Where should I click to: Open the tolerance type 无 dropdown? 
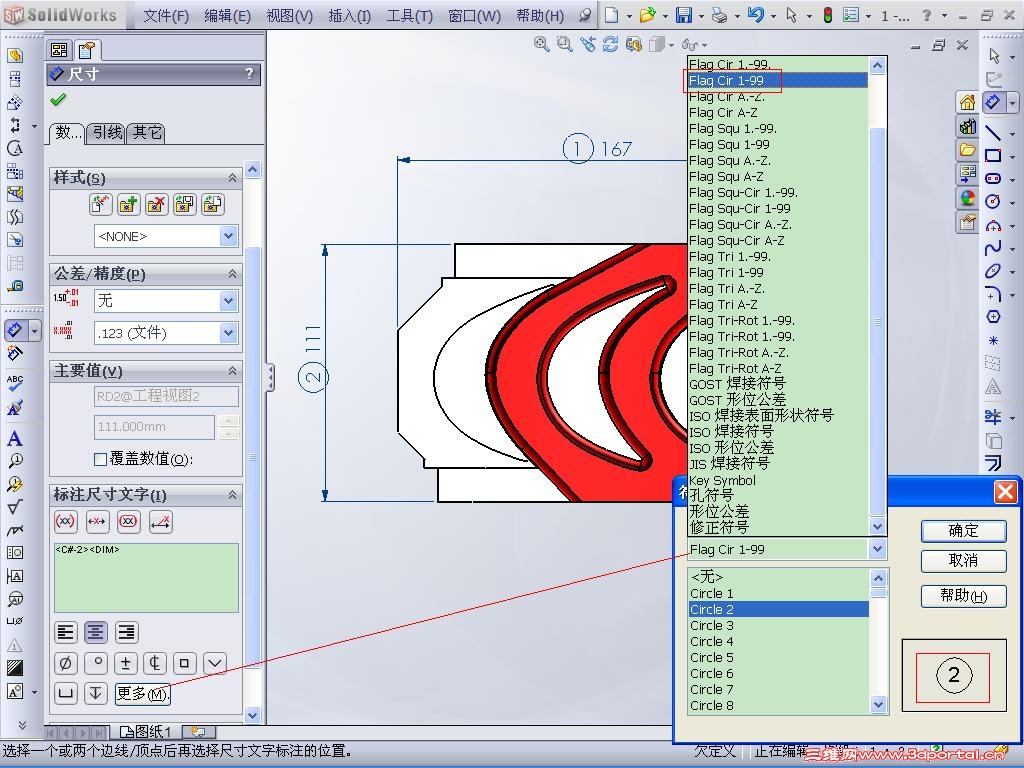tap(229, 300)
